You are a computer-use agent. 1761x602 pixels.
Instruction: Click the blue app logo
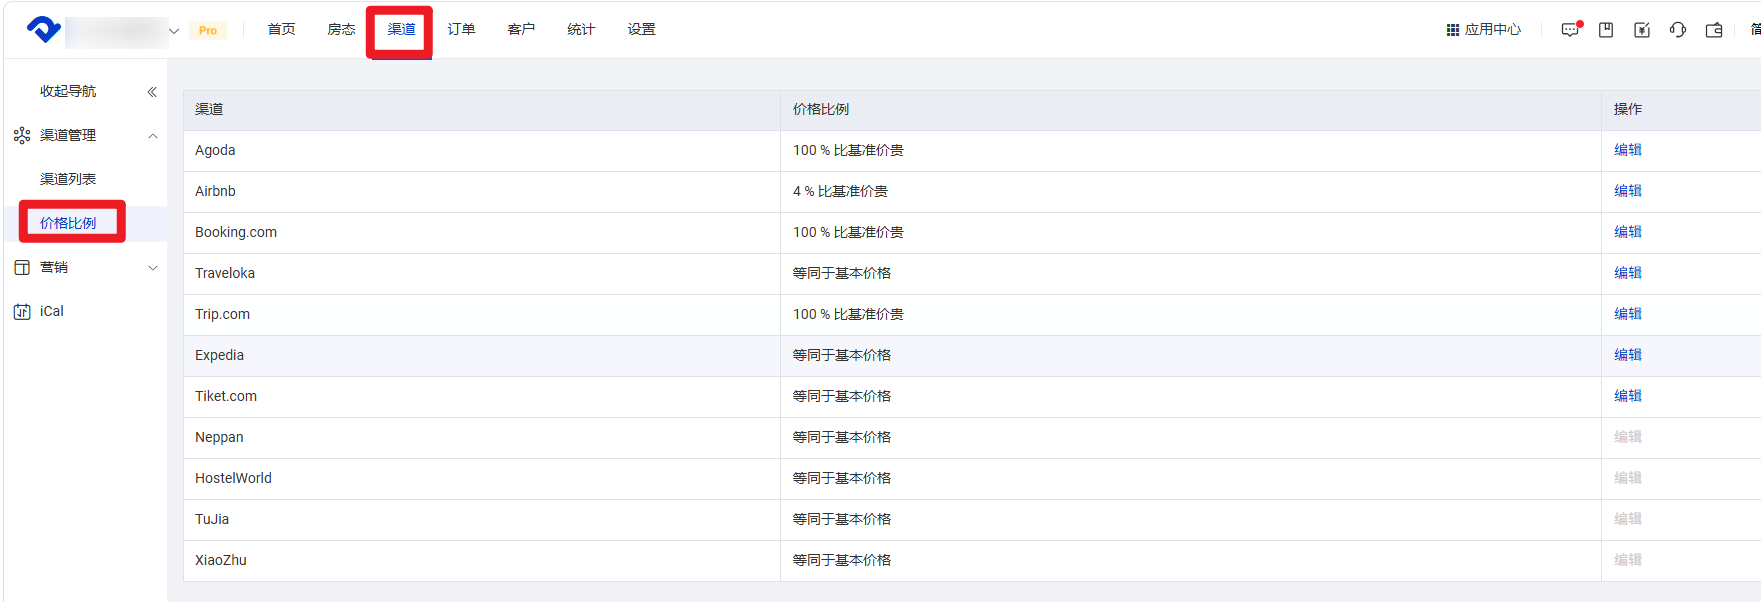(43, 29)
